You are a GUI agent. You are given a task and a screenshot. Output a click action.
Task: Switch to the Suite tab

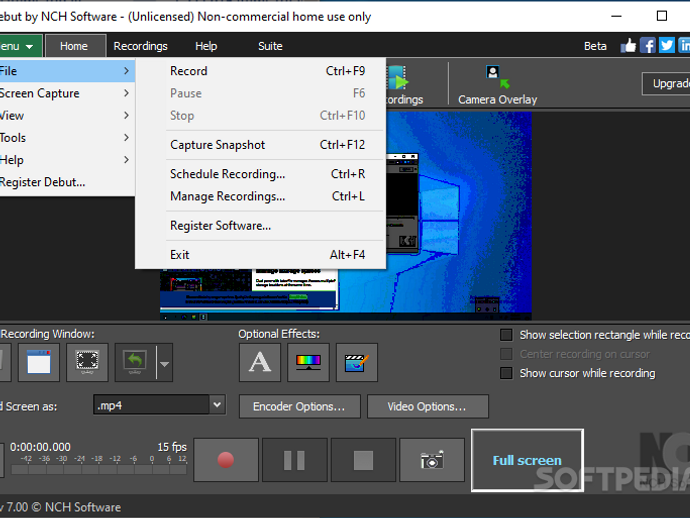click(270, 46)
